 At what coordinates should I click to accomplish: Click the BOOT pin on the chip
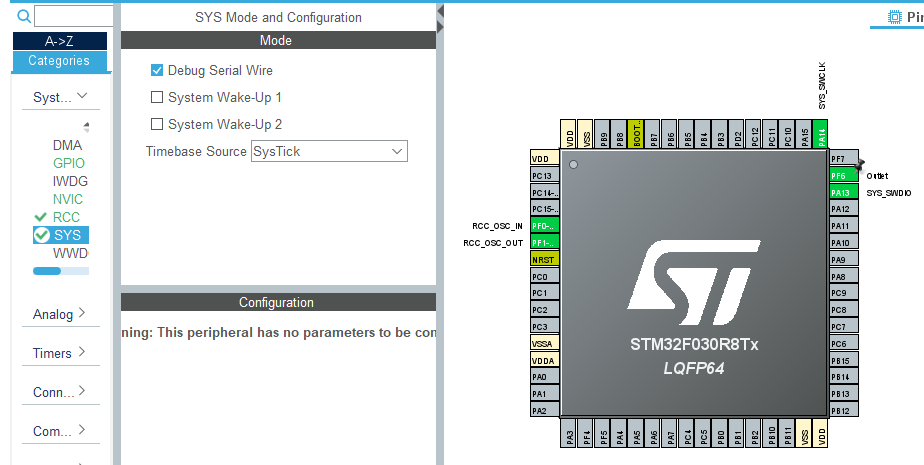636,135
